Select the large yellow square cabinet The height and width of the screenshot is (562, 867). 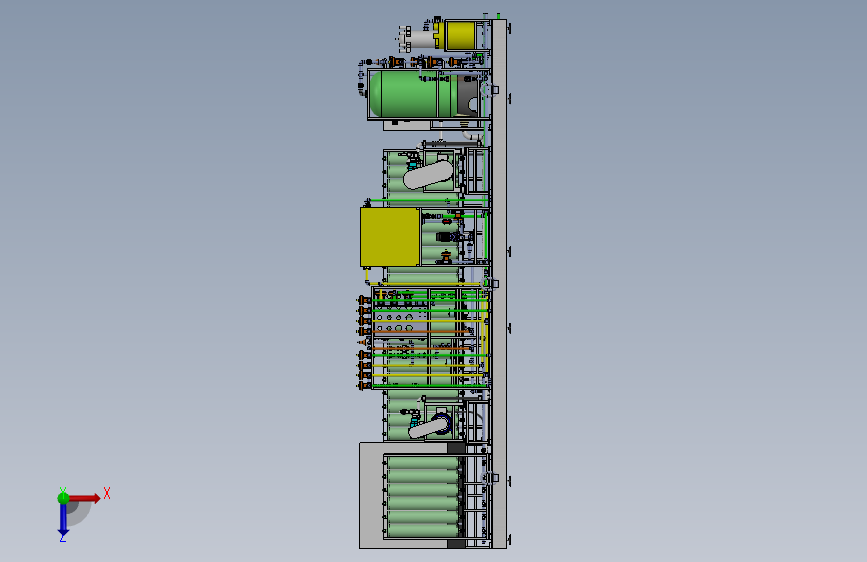click(390, 237)
